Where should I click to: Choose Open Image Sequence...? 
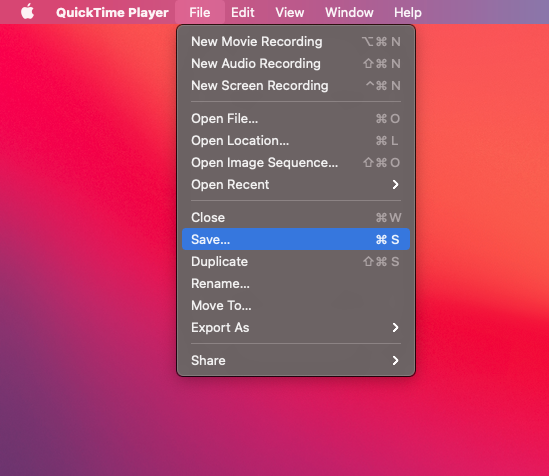point(296,163)
